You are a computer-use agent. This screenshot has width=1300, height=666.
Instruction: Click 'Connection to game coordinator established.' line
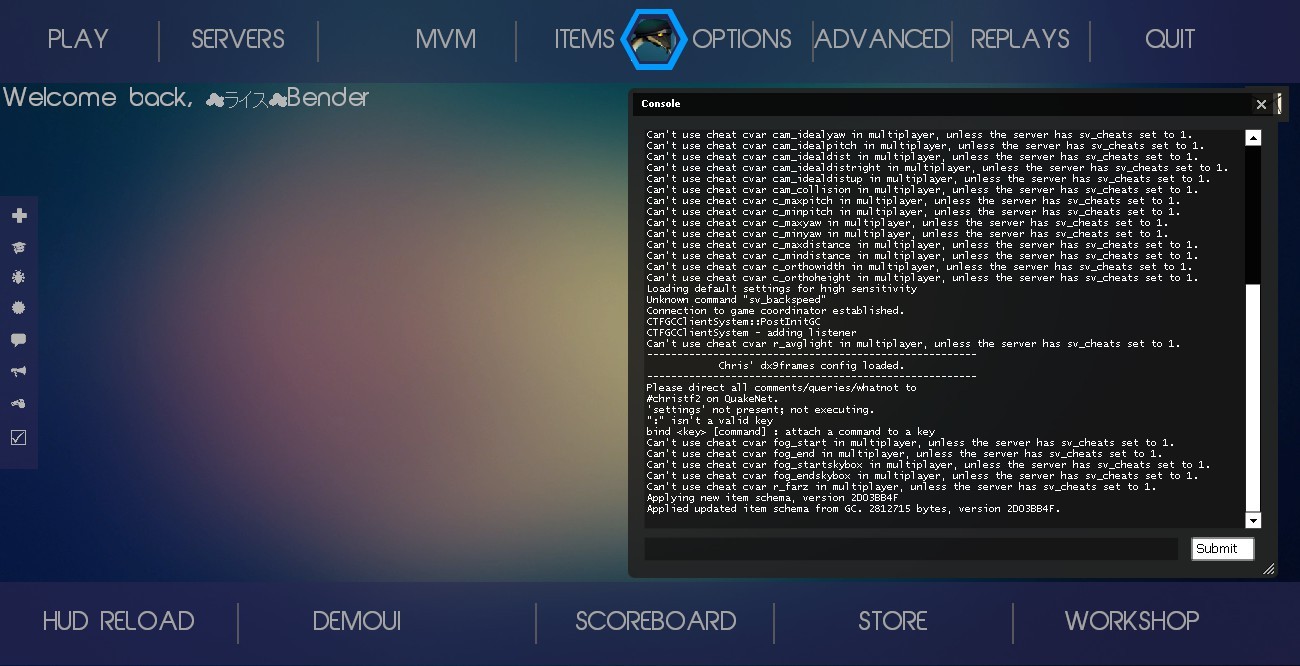[x=775, y=311]
